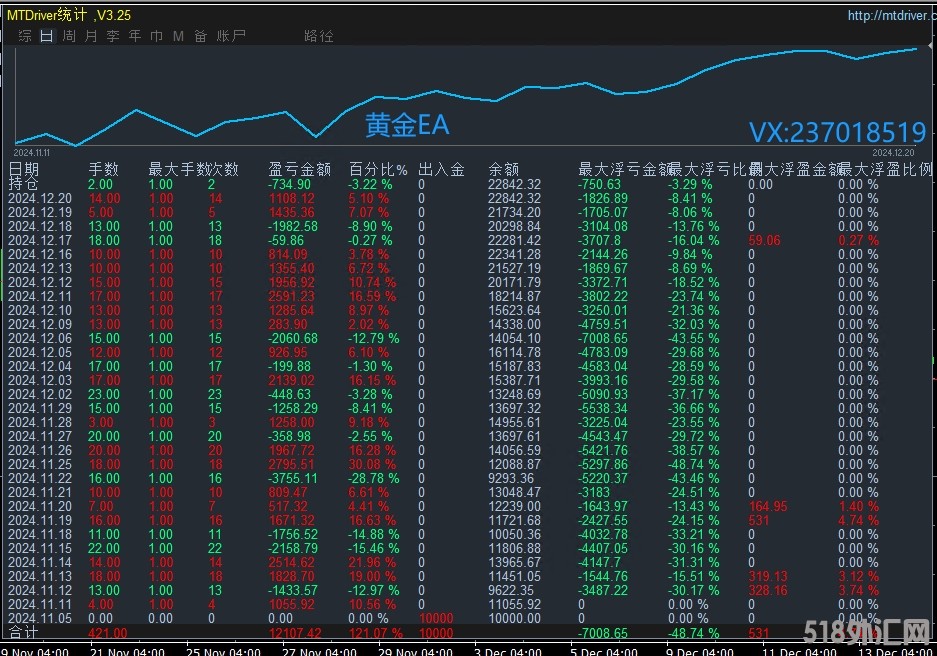This screenshot has width=937, height=656.
Task: Click balance 9293.36
Action: coord(510,479)
